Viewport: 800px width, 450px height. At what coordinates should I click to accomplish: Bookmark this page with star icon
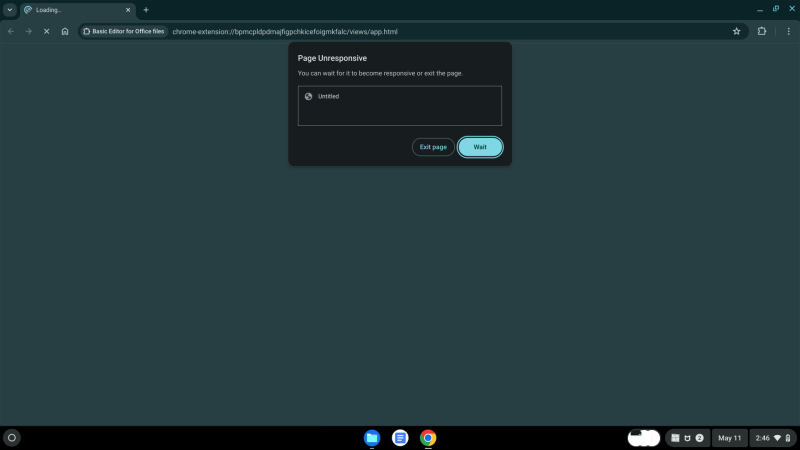pos(736,31)
